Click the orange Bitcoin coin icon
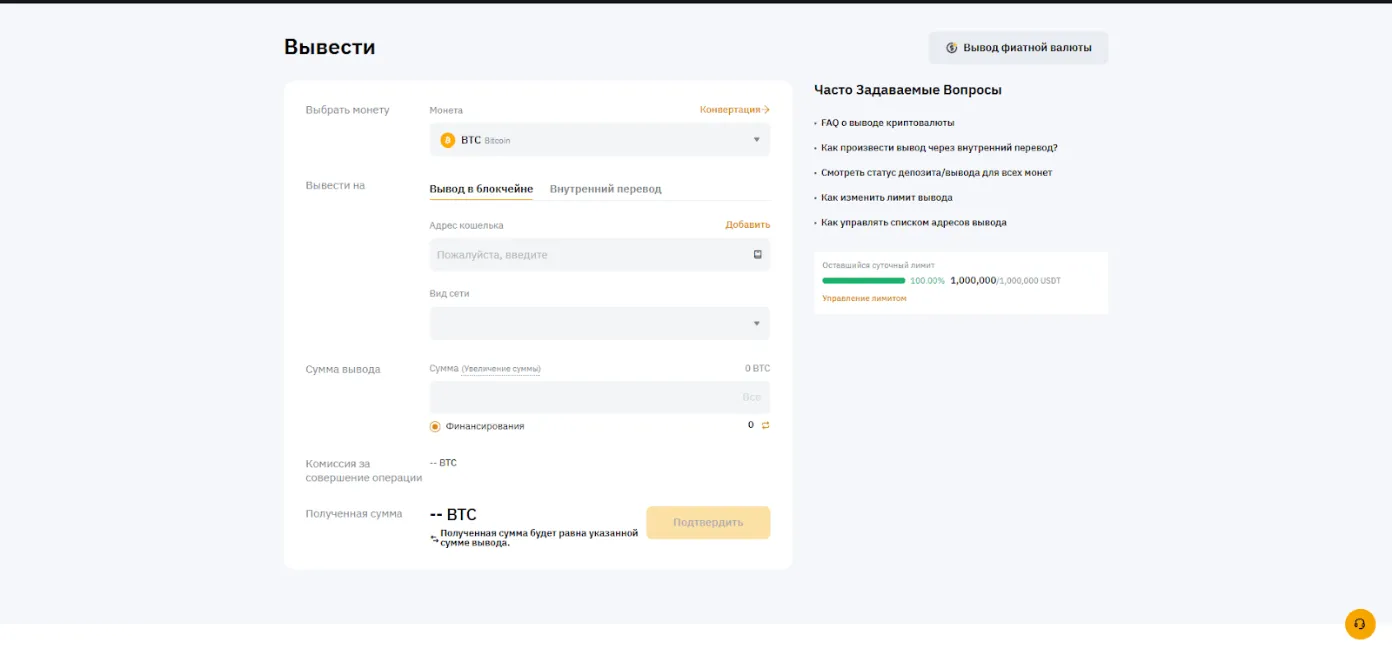1392x655 pixels. (448, 140)
